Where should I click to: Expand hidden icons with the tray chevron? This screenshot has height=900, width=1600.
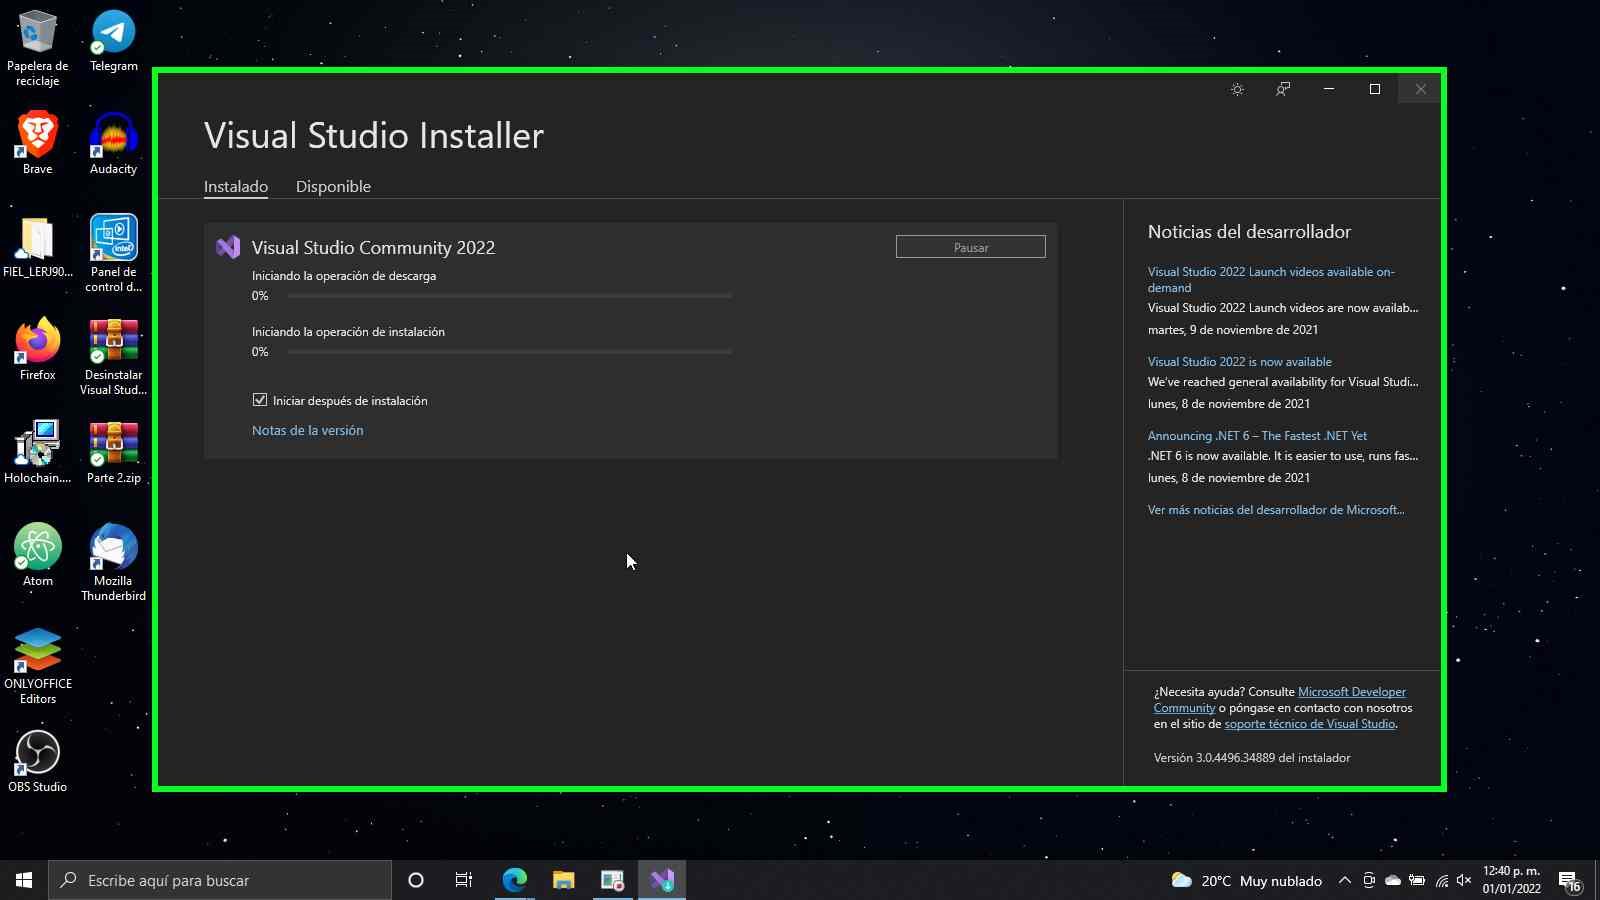pyautogui.click(x=1345, y=881)
